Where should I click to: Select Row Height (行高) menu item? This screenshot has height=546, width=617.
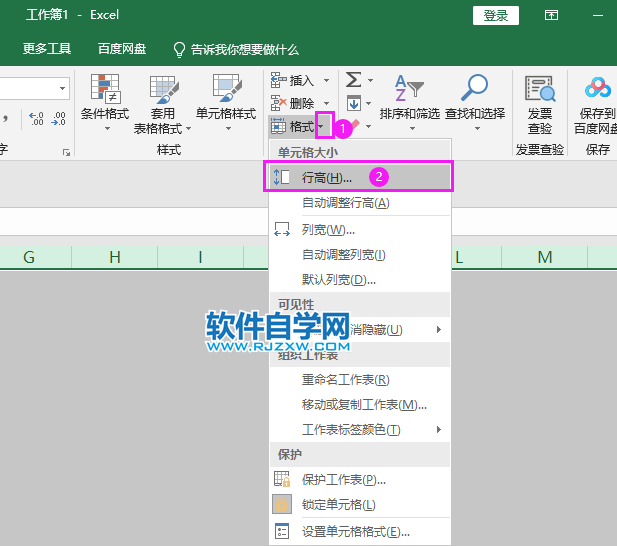click(360, 177)
